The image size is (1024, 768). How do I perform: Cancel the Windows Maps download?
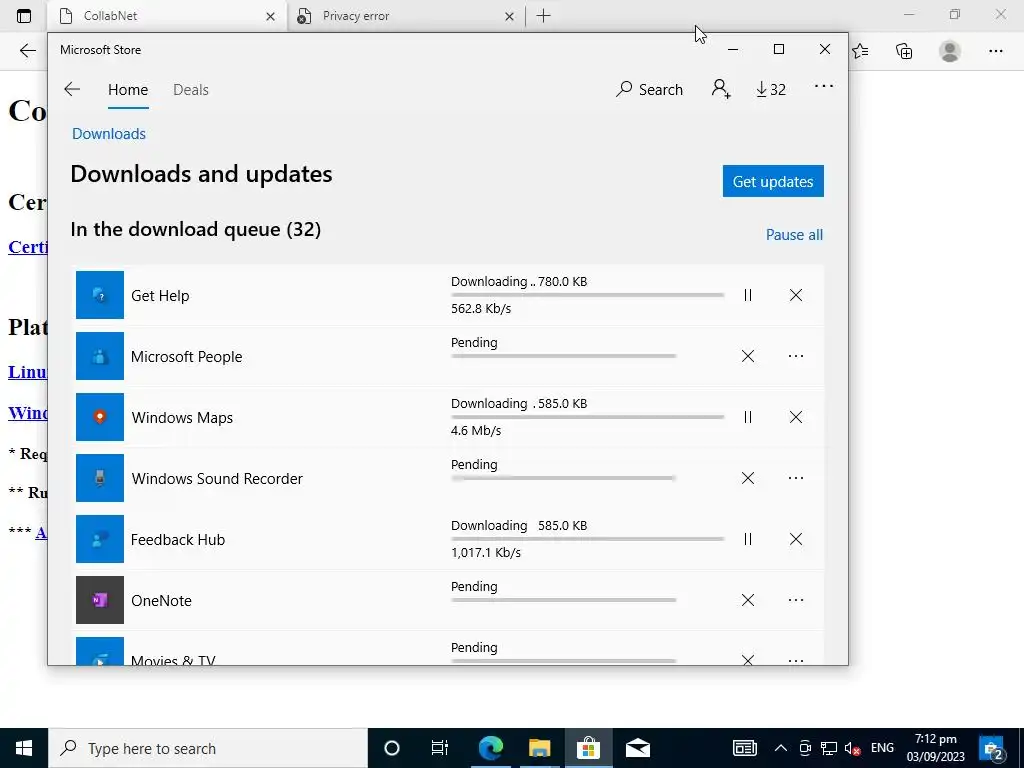click(x=795, y=417)
